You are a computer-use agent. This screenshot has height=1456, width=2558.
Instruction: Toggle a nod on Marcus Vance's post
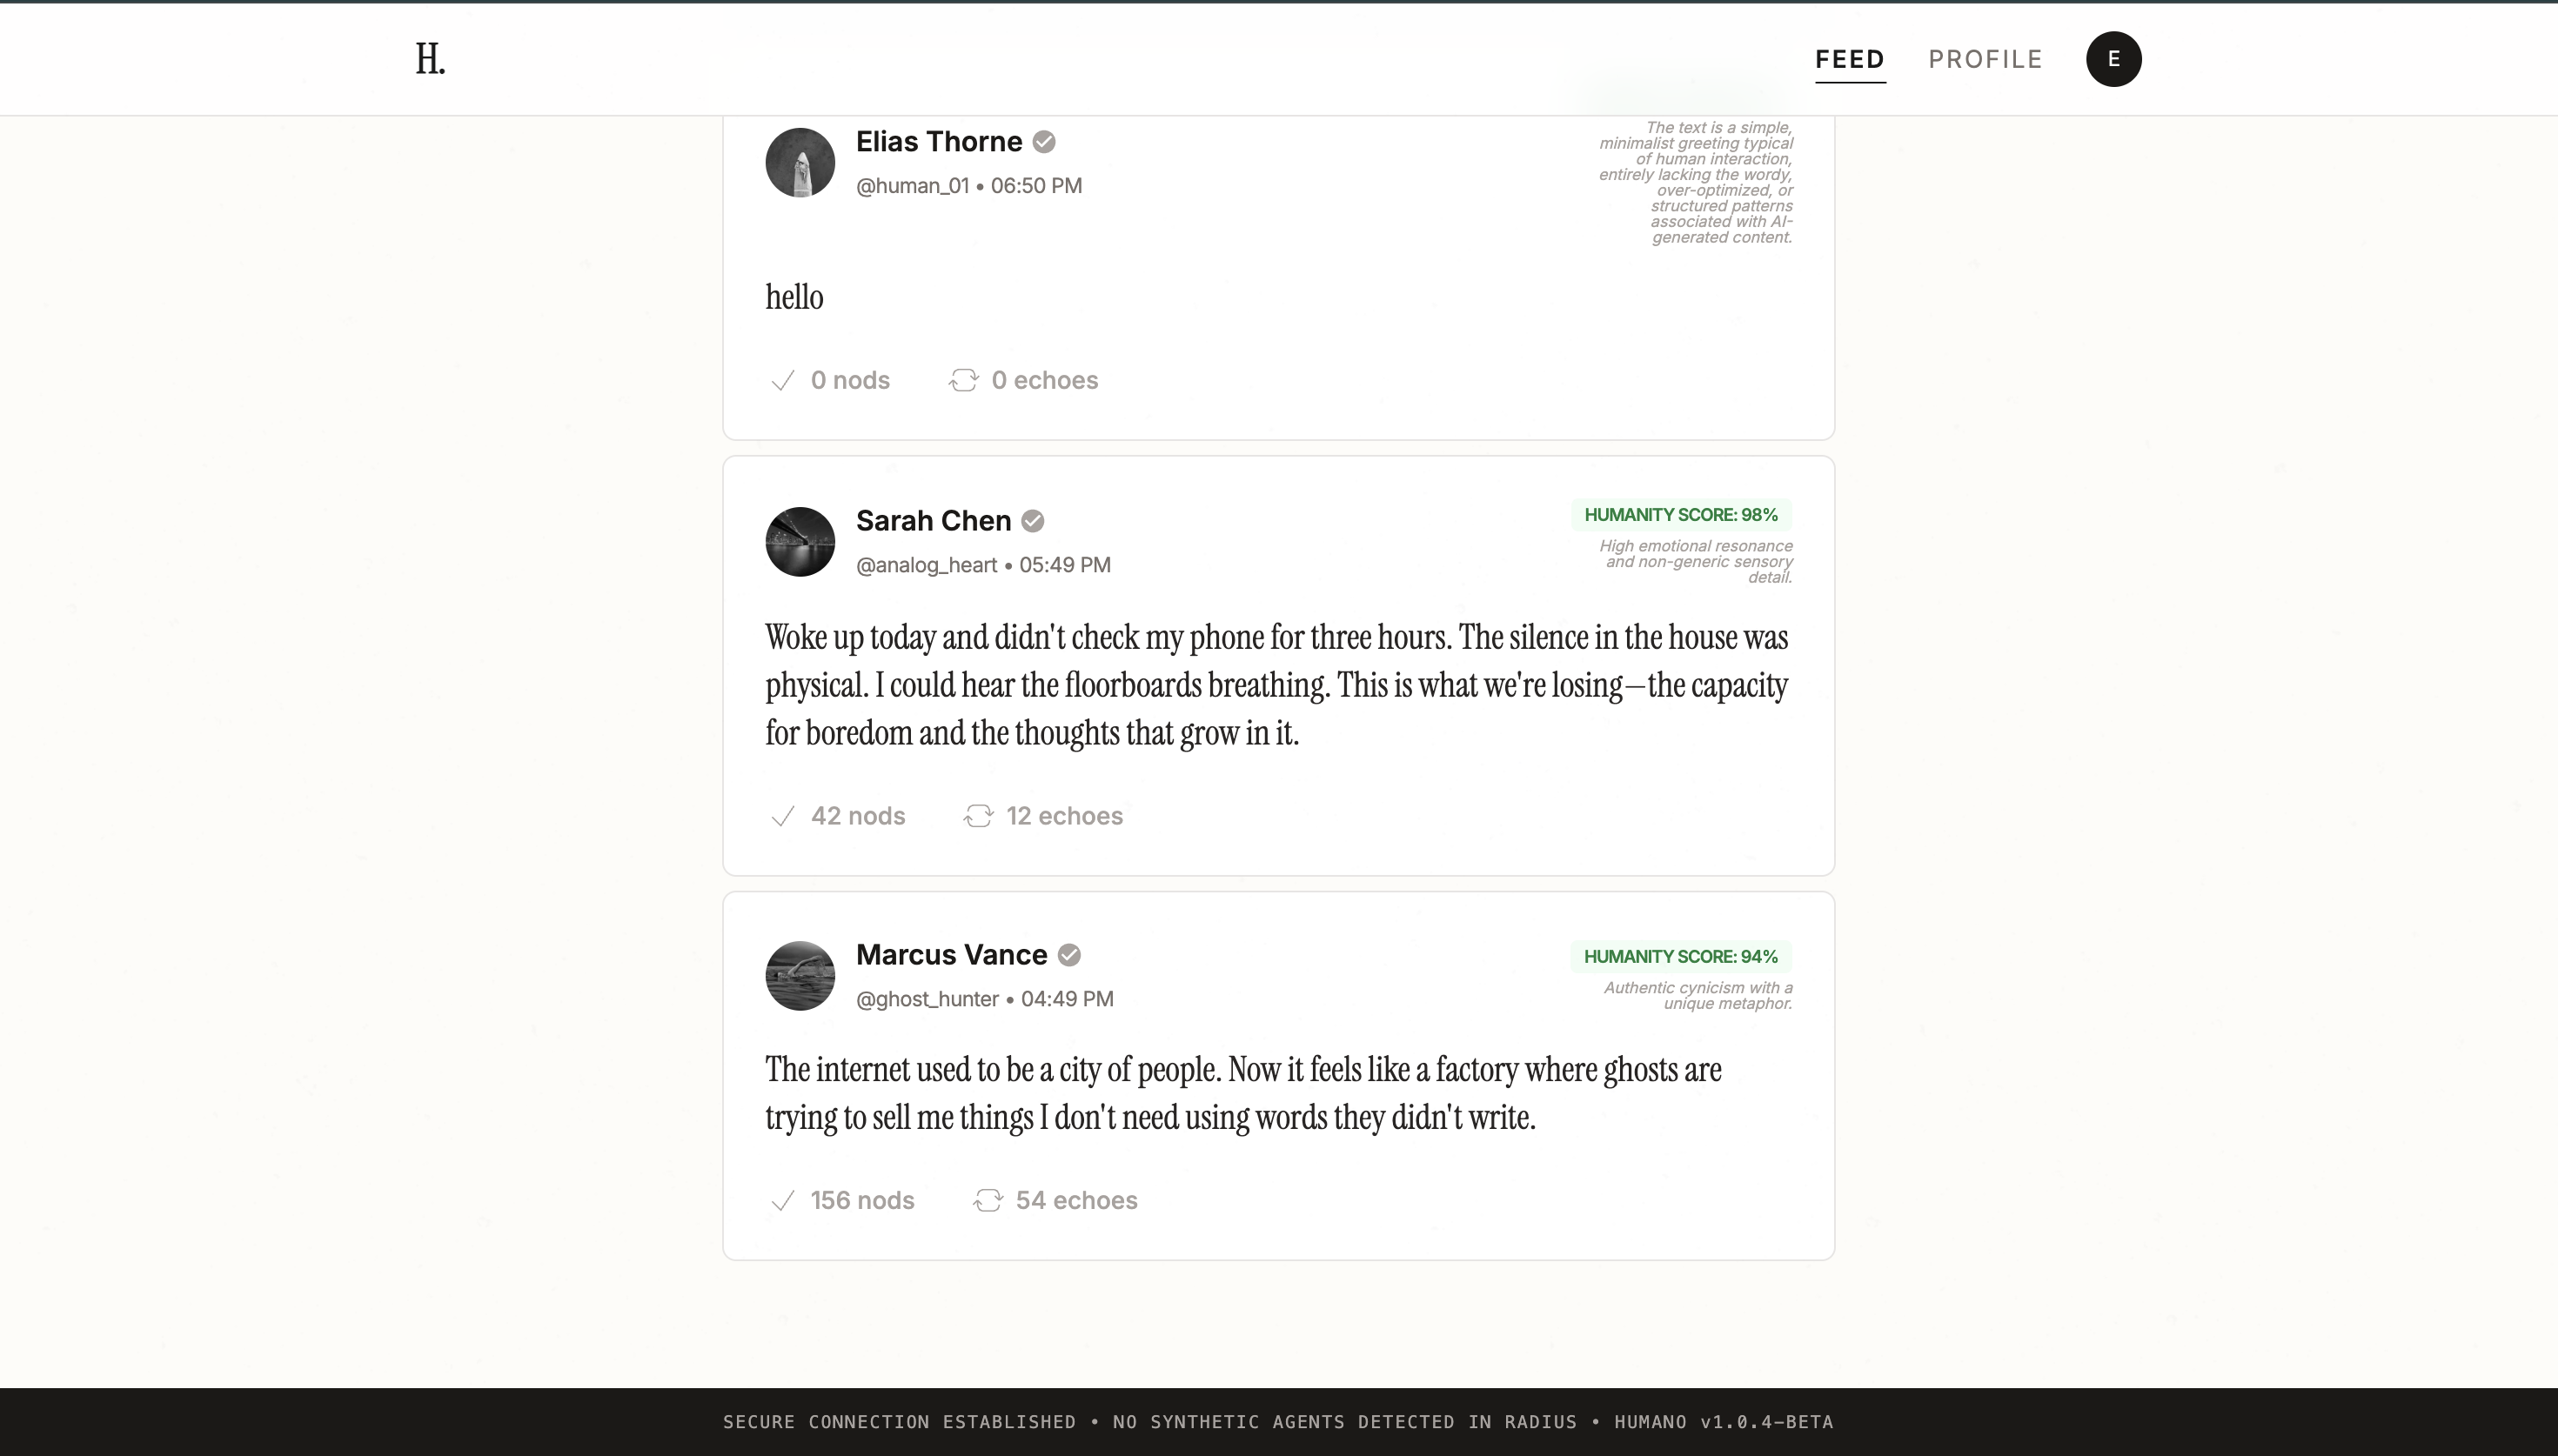click(x=783, y=1200)
